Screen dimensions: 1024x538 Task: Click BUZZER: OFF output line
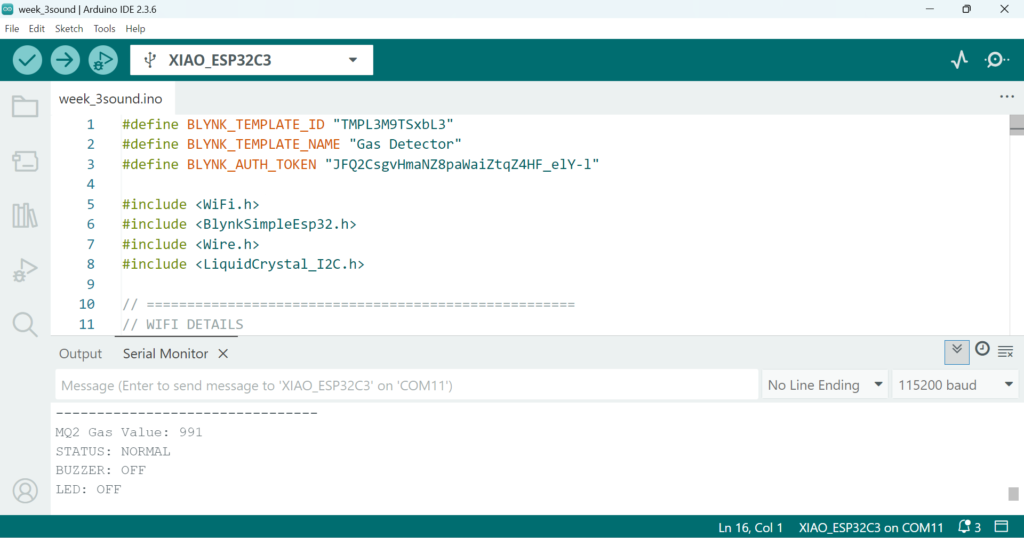[101, 470]
